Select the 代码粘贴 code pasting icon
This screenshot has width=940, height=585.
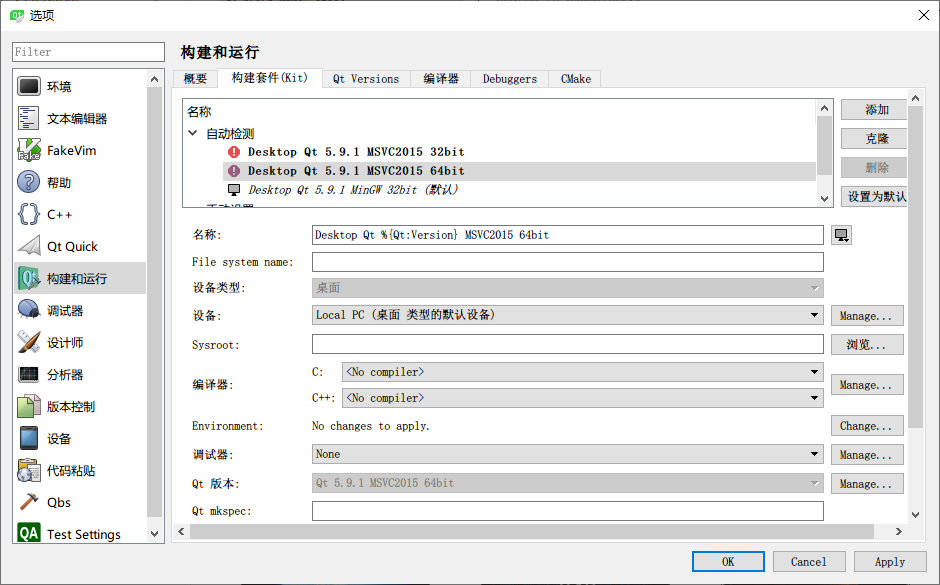(x=29, y=471)
